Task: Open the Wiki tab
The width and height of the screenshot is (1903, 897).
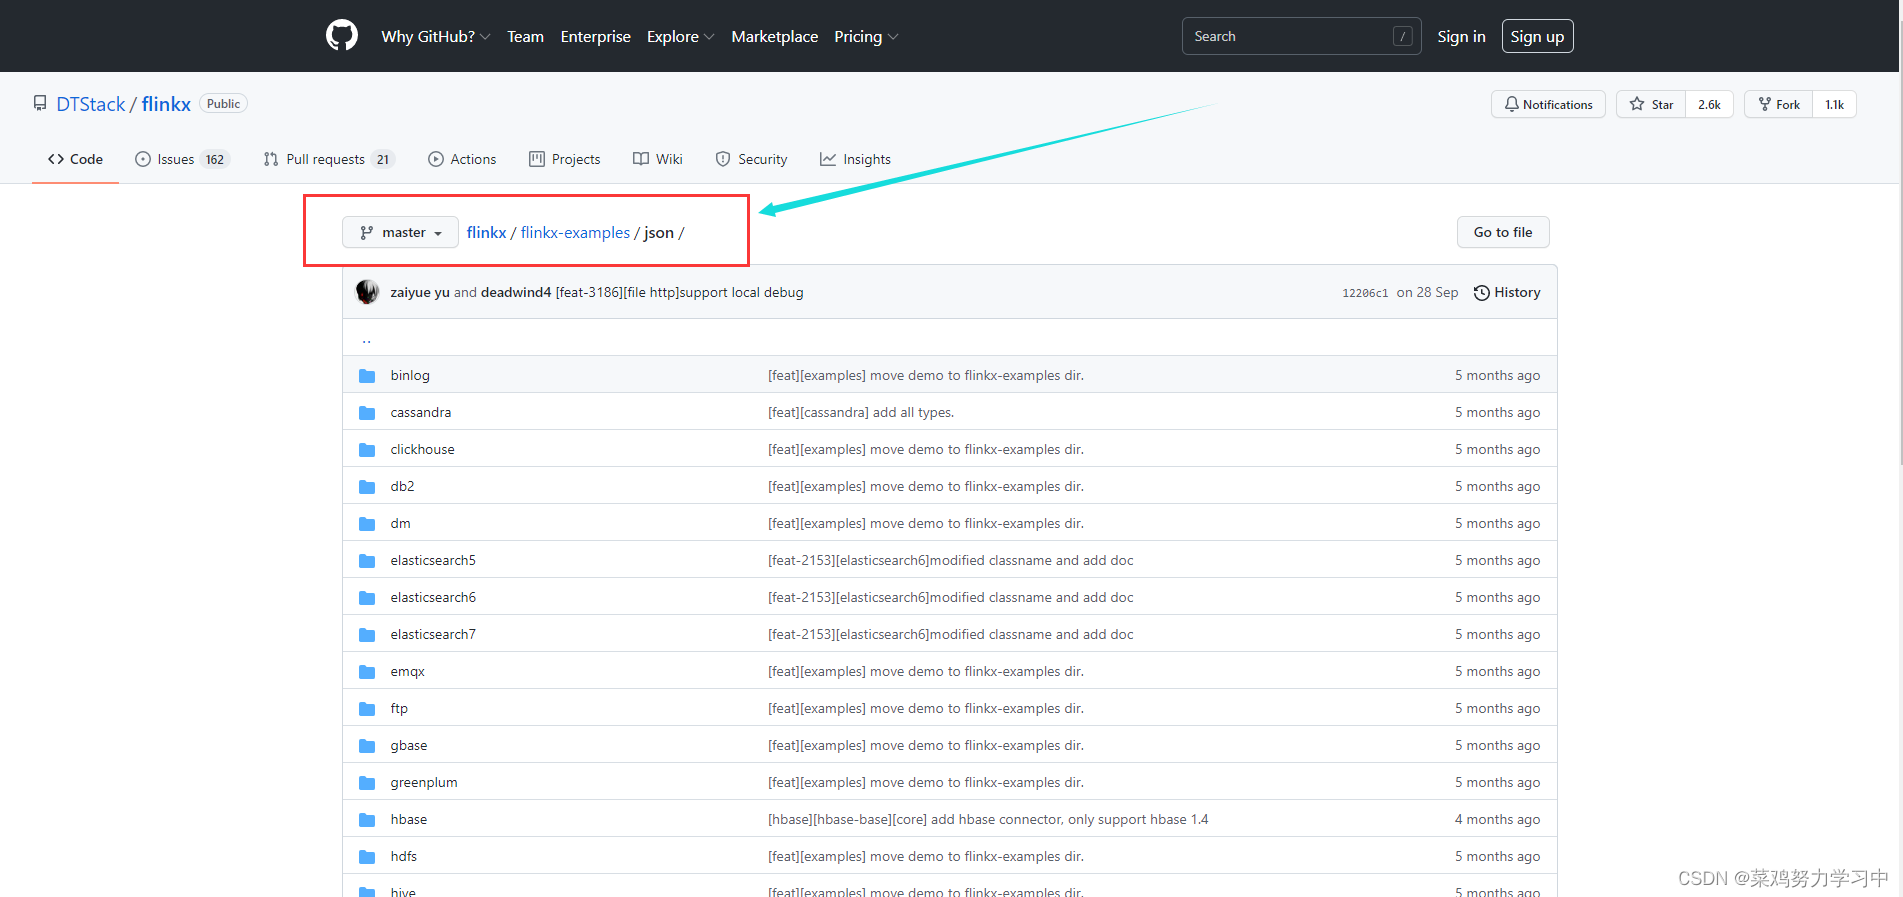Action: 658,159
